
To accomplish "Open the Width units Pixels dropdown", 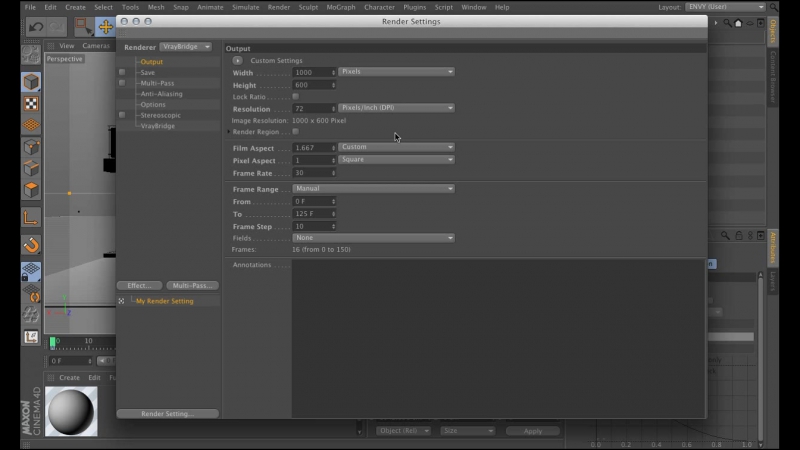I will tap(396, 72).
